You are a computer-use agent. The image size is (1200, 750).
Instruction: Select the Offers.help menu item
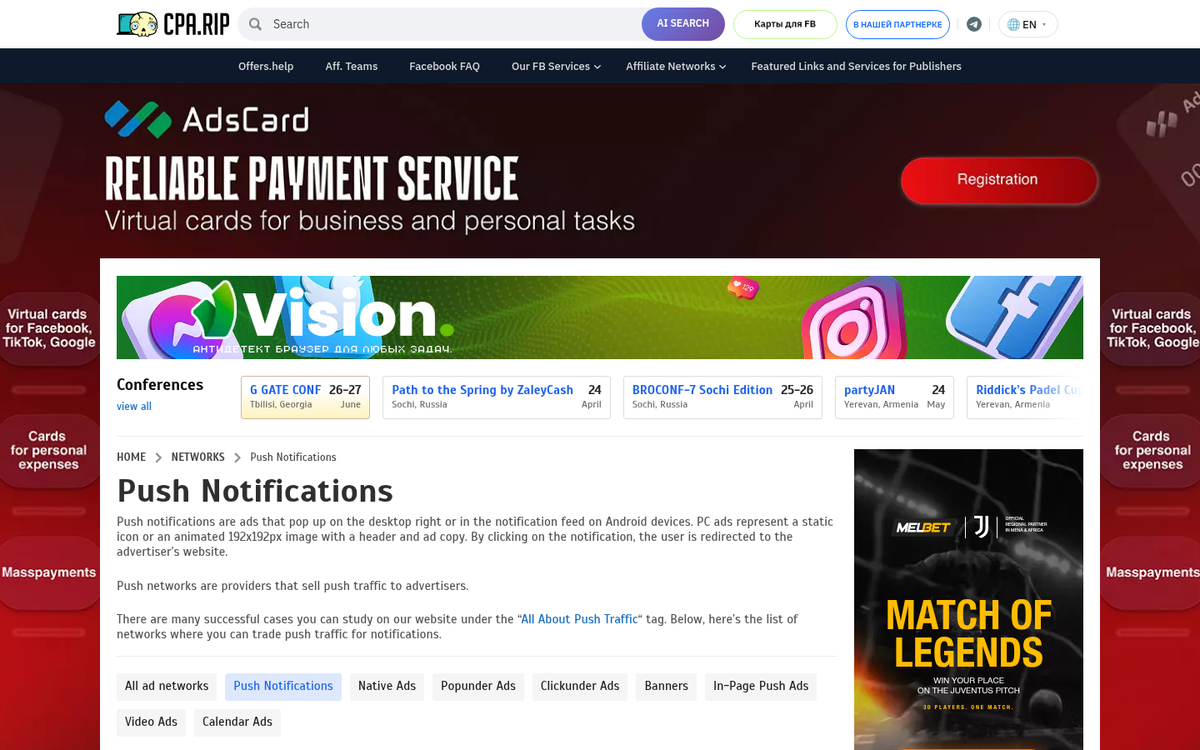pos(265,65)
